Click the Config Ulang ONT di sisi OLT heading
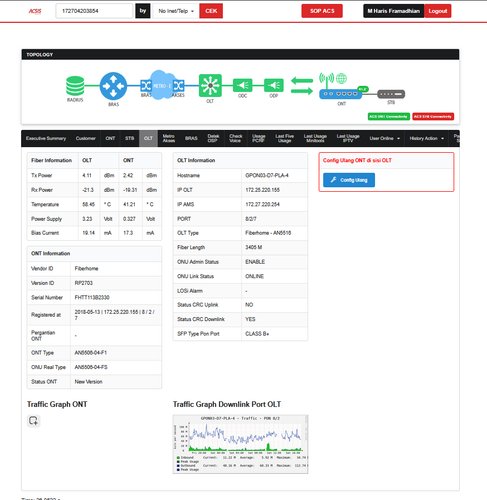This screenshot has width=487, height=500. [357, 160]
